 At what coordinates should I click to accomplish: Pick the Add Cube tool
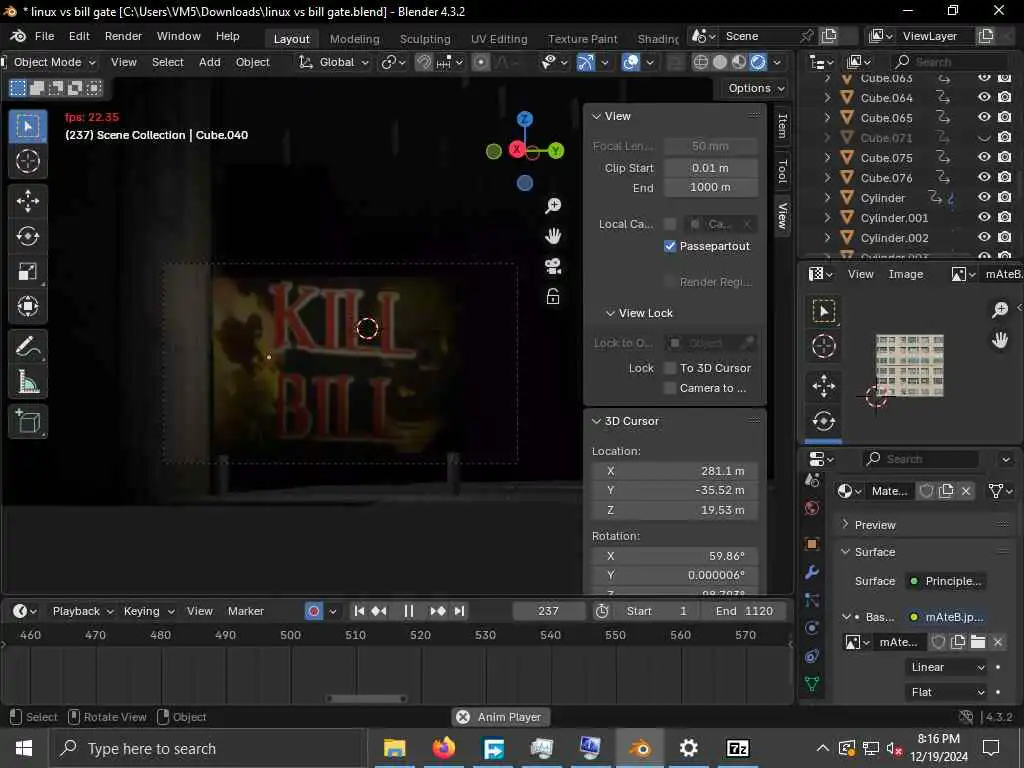tap(27, 421)
